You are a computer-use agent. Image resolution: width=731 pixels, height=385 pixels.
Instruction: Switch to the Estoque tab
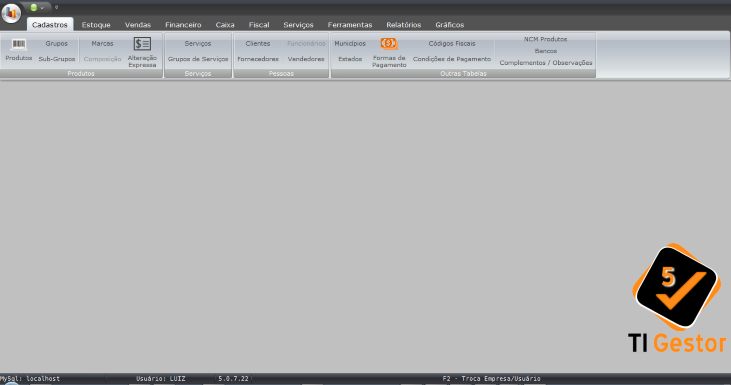[x=96, y=25]
